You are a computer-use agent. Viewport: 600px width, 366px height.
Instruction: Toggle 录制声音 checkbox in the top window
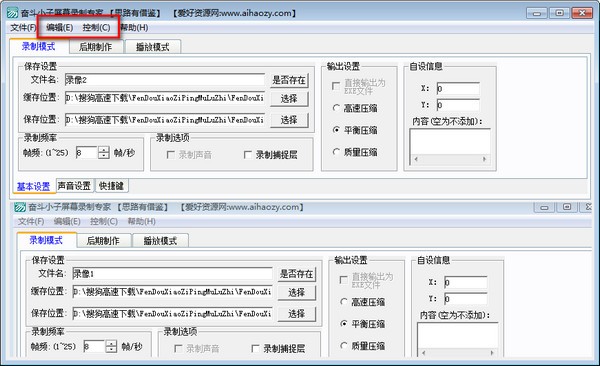point(171,155)
